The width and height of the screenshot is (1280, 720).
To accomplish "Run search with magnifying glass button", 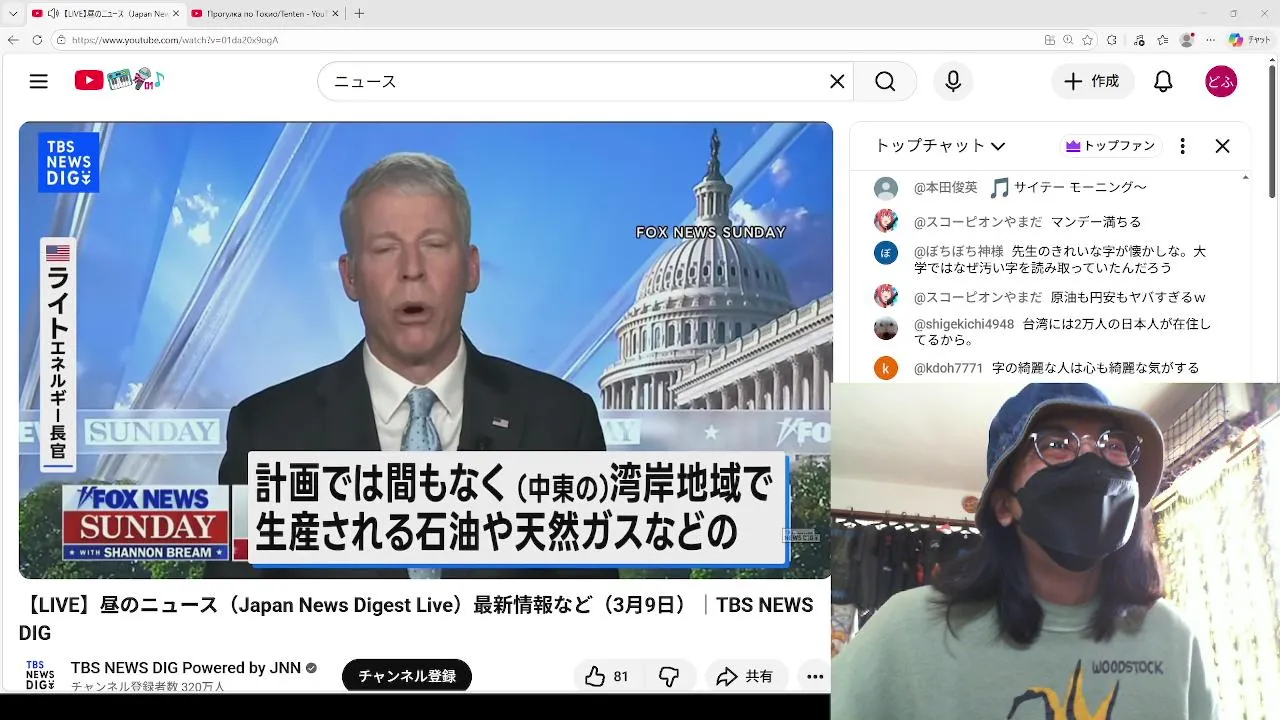I will tap(885, 81).
